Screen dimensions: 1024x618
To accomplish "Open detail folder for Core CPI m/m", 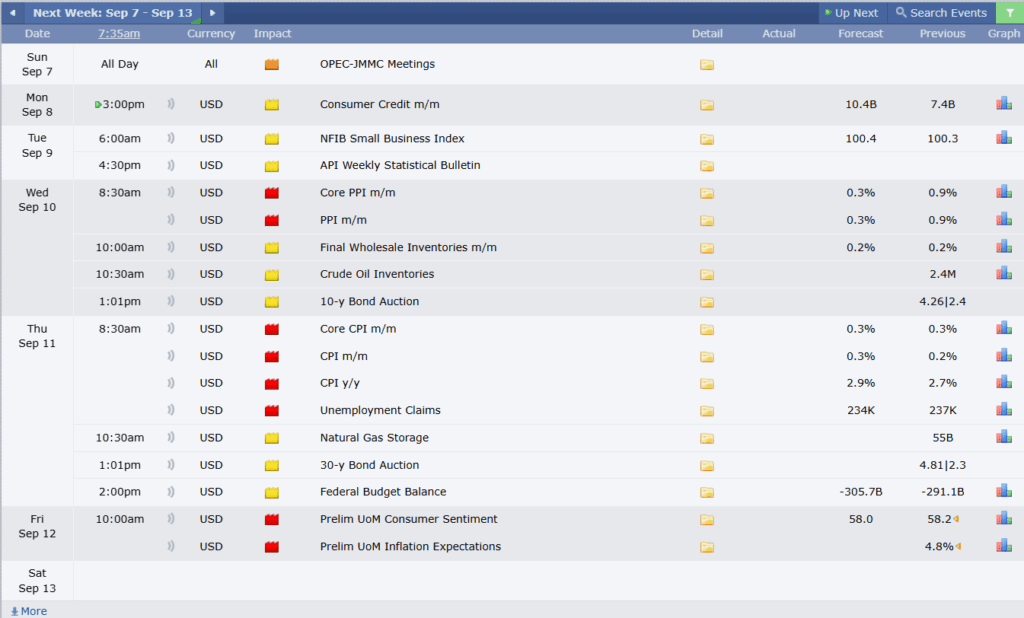I will [707, 329].
